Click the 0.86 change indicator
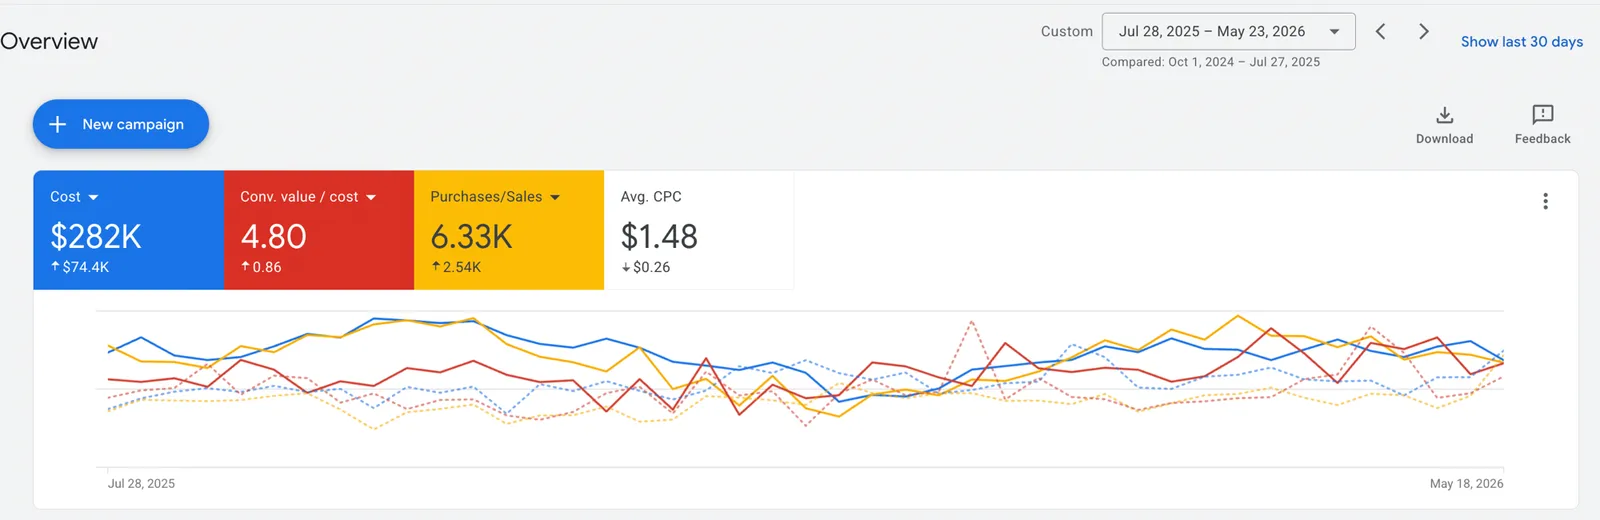Image resolution: width=1600 pixels, height=520 pixels. (x=261, y=267)
